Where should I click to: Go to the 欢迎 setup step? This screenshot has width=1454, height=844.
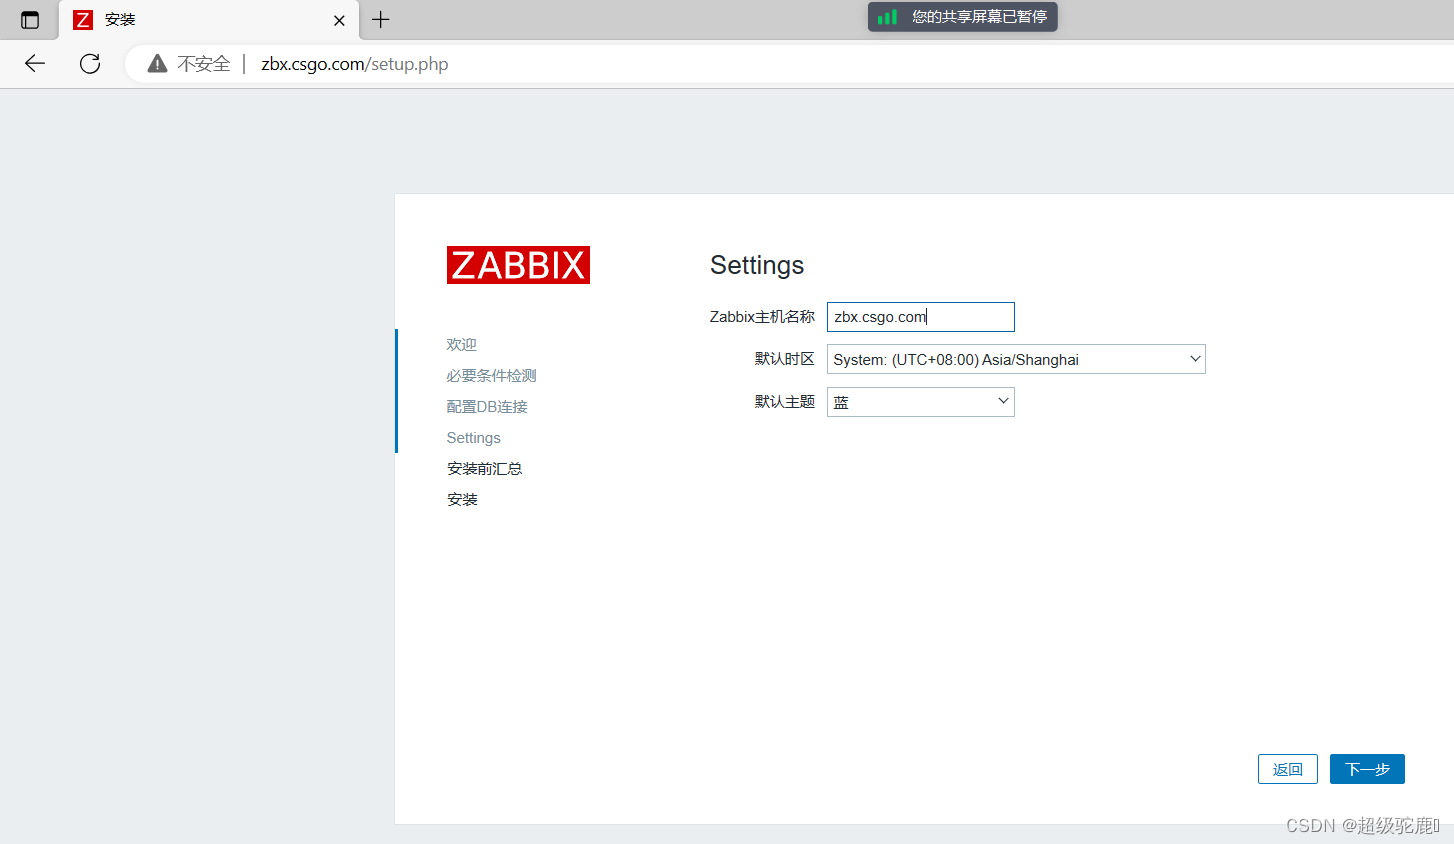(x=462, y=344)
